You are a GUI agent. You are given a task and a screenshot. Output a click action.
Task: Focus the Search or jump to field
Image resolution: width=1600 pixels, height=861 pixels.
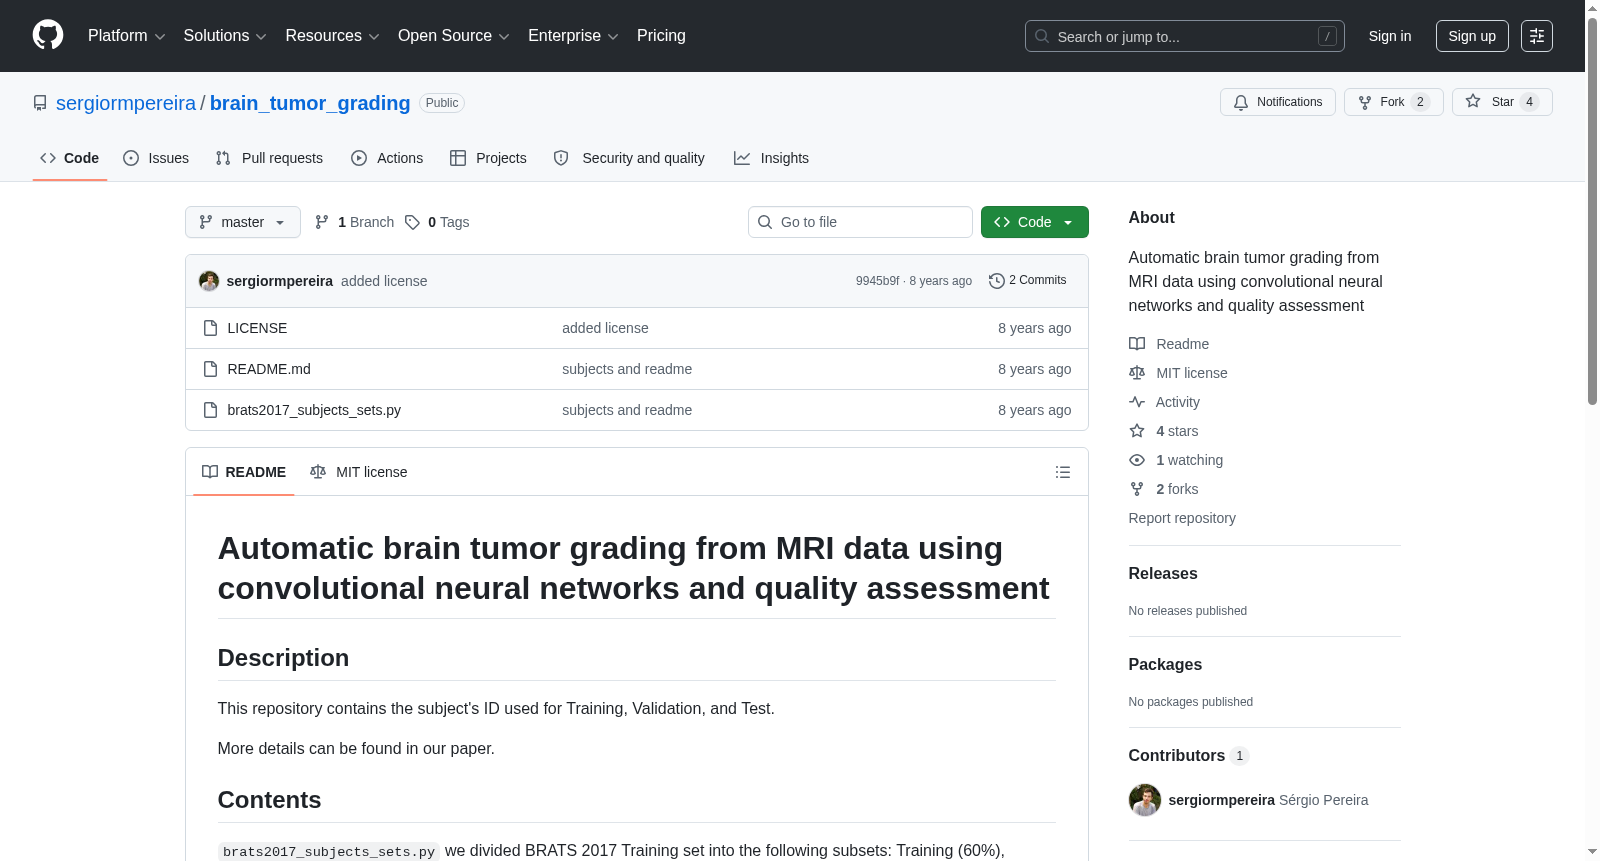pos(1185,36)
